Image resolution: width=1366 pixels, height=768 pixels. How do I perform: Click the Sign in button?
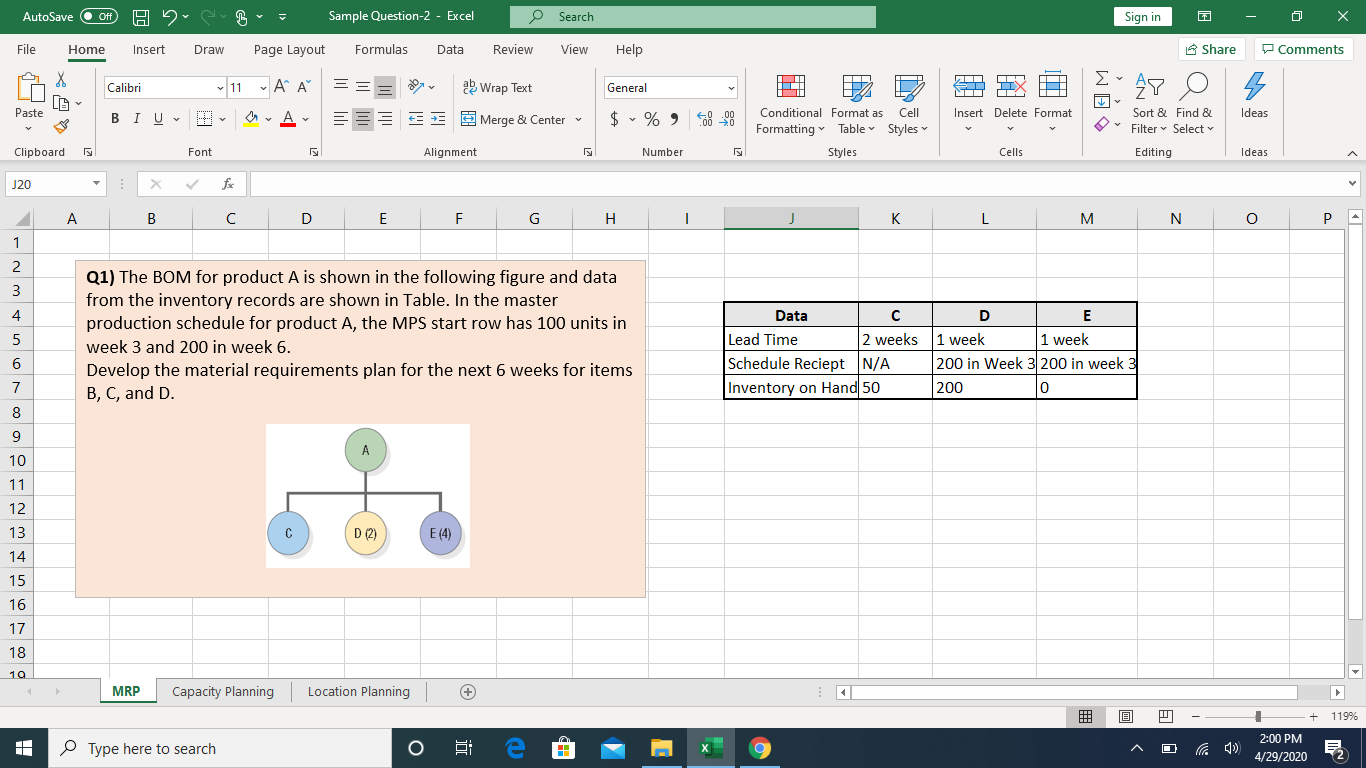coord(1142,16)
